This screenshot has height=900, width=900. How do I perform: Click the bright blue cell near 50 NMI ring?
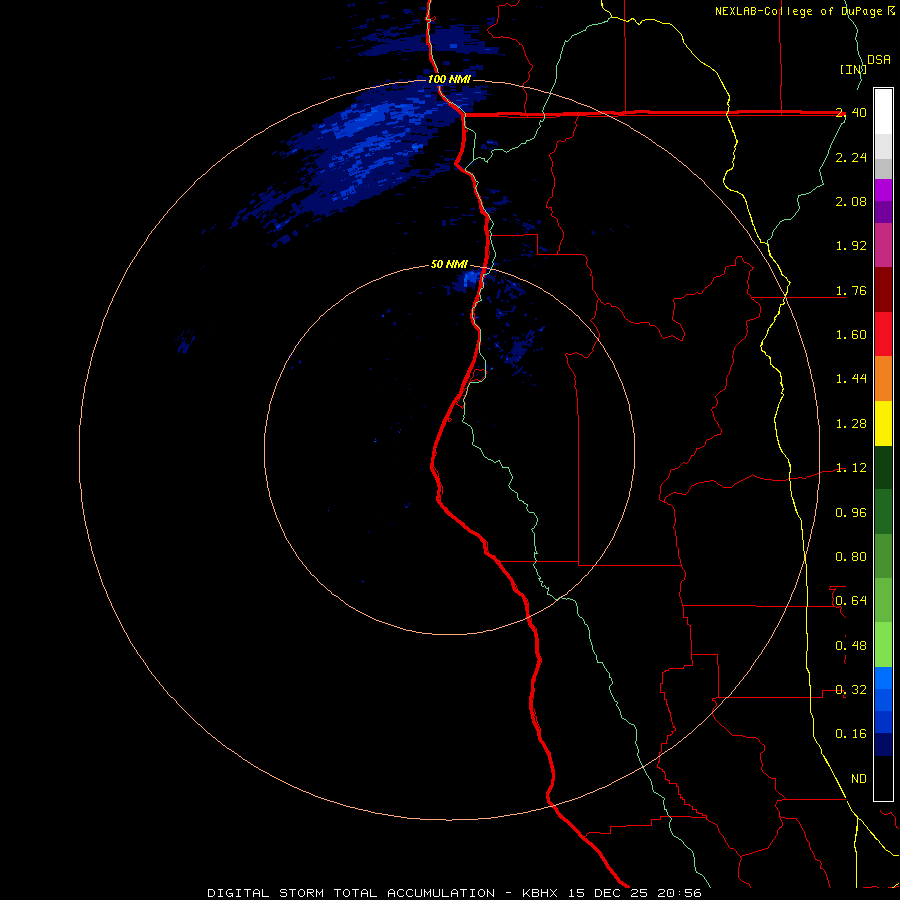point(471,278)
